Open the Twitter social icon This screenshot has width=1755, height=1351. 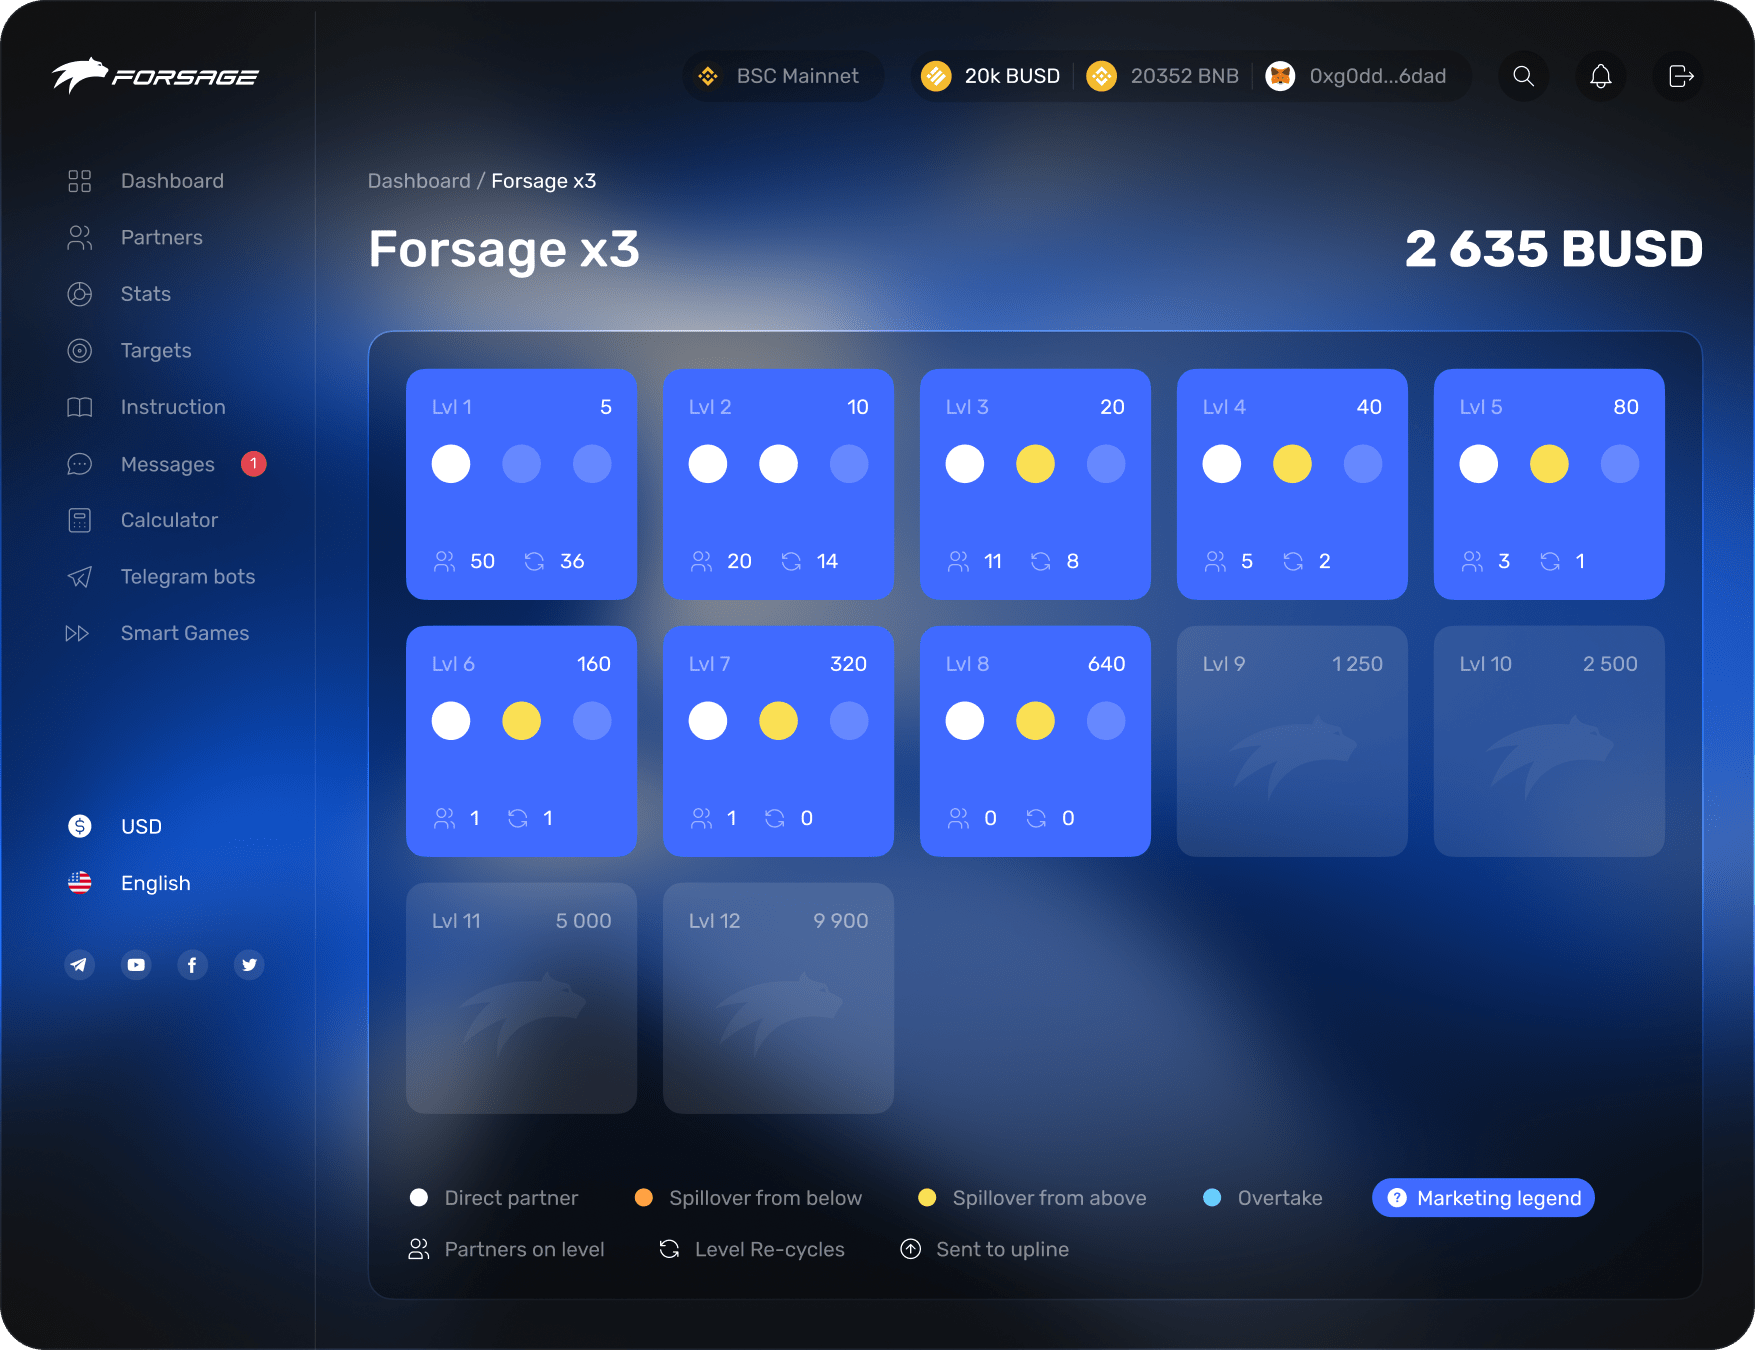[x=249, y=965]
